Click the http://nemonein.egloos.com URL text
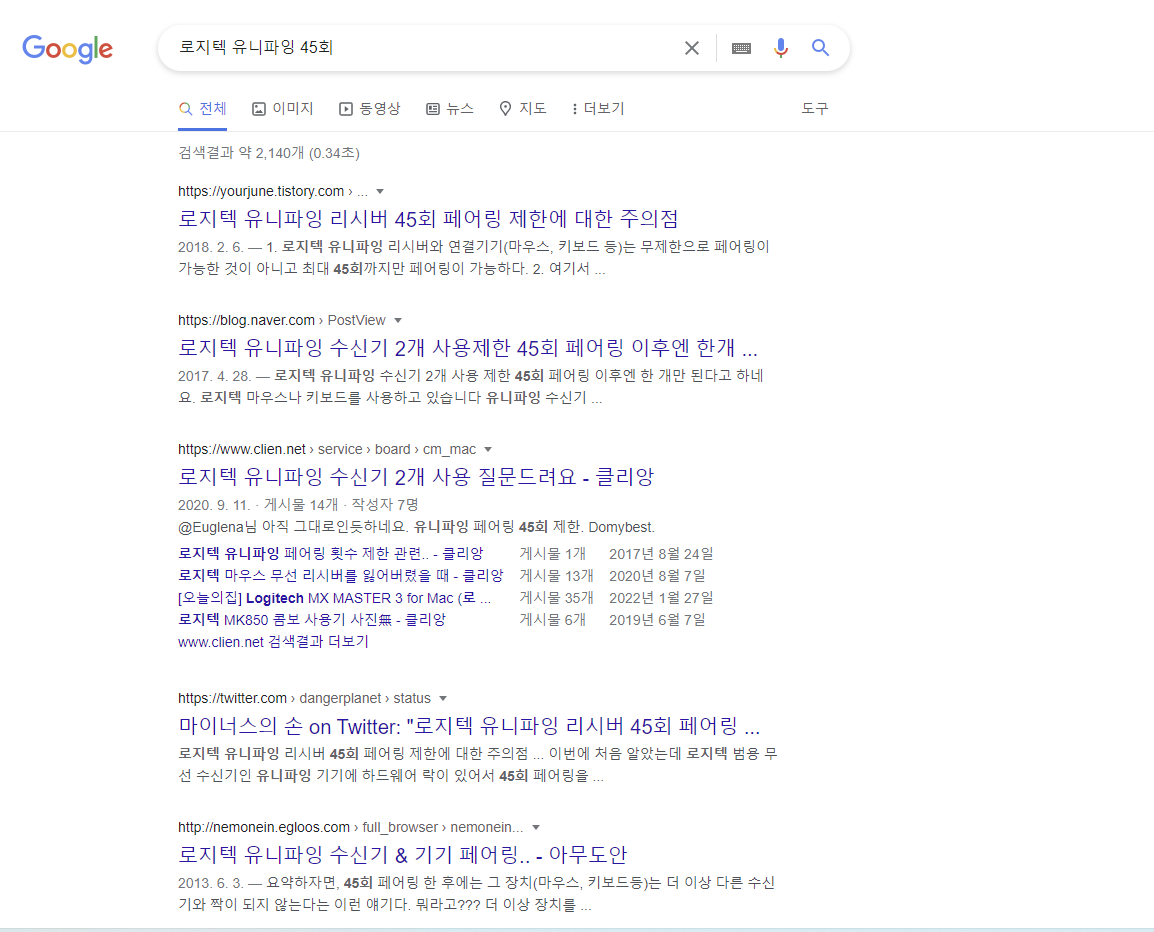 pos(263,827)
